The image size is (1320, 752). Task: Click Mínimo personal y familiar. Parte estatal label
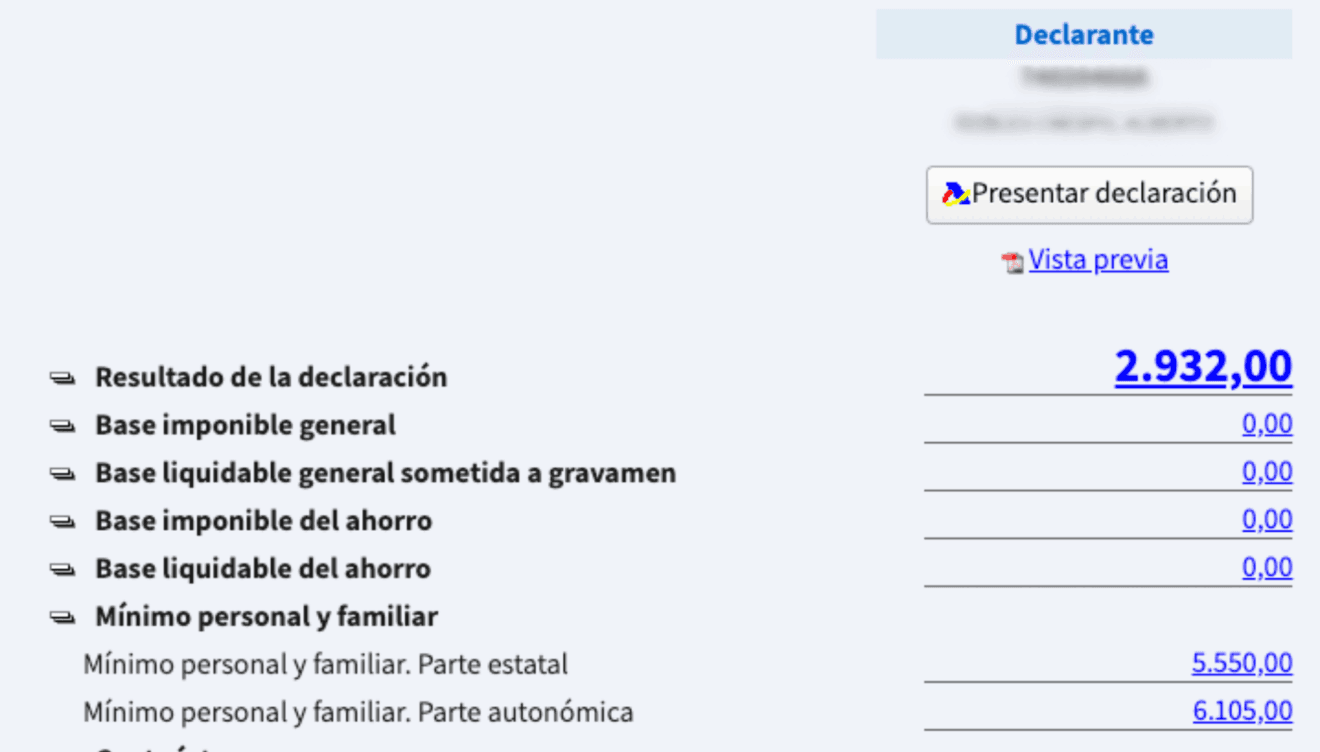click(x=325, y=664)
